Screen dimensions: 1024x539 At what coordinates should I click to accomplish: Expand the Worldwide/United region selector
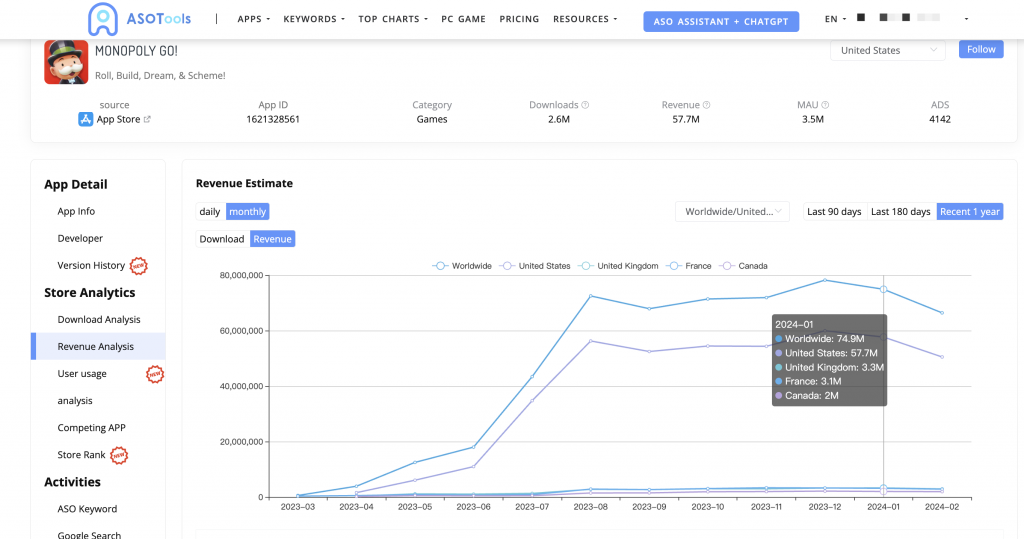pyautogui.click(x=732, y=212)
